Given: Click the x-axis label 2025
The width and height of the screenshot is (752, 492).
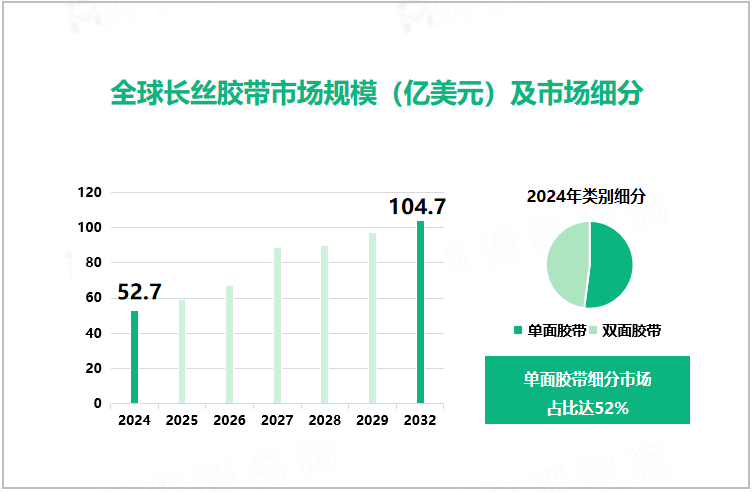Looking at the screenshot, I should pos(182,420).
